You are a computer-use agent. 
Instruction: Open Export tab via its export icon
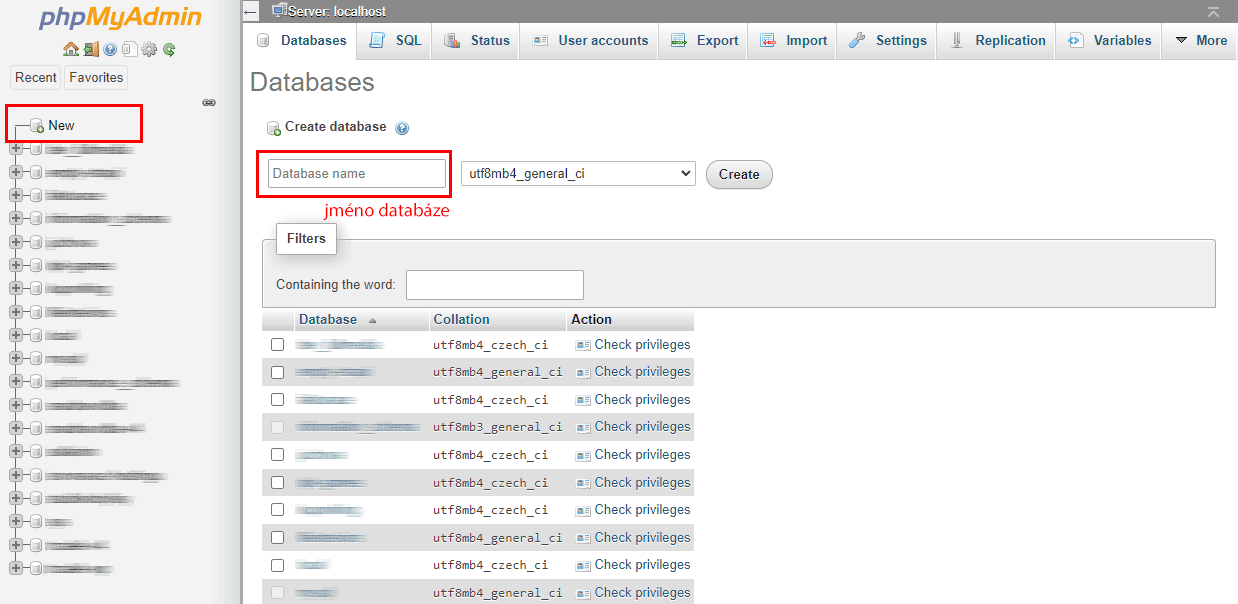coord(679,41)
